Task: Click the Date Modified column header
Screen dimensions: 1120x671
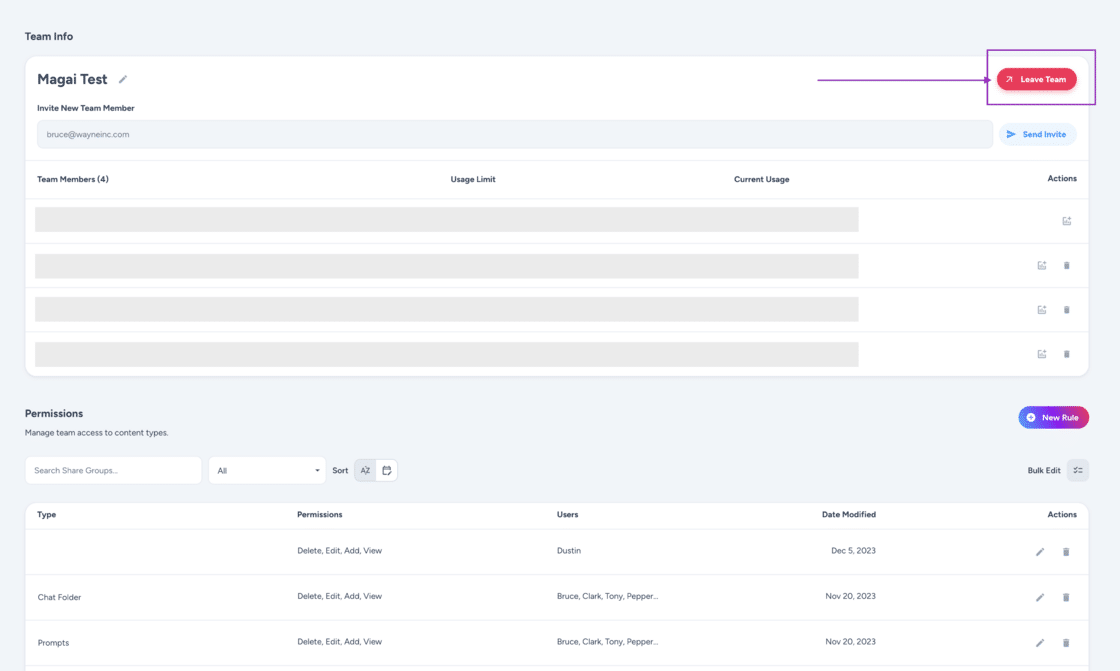Action: pos(849,515)
